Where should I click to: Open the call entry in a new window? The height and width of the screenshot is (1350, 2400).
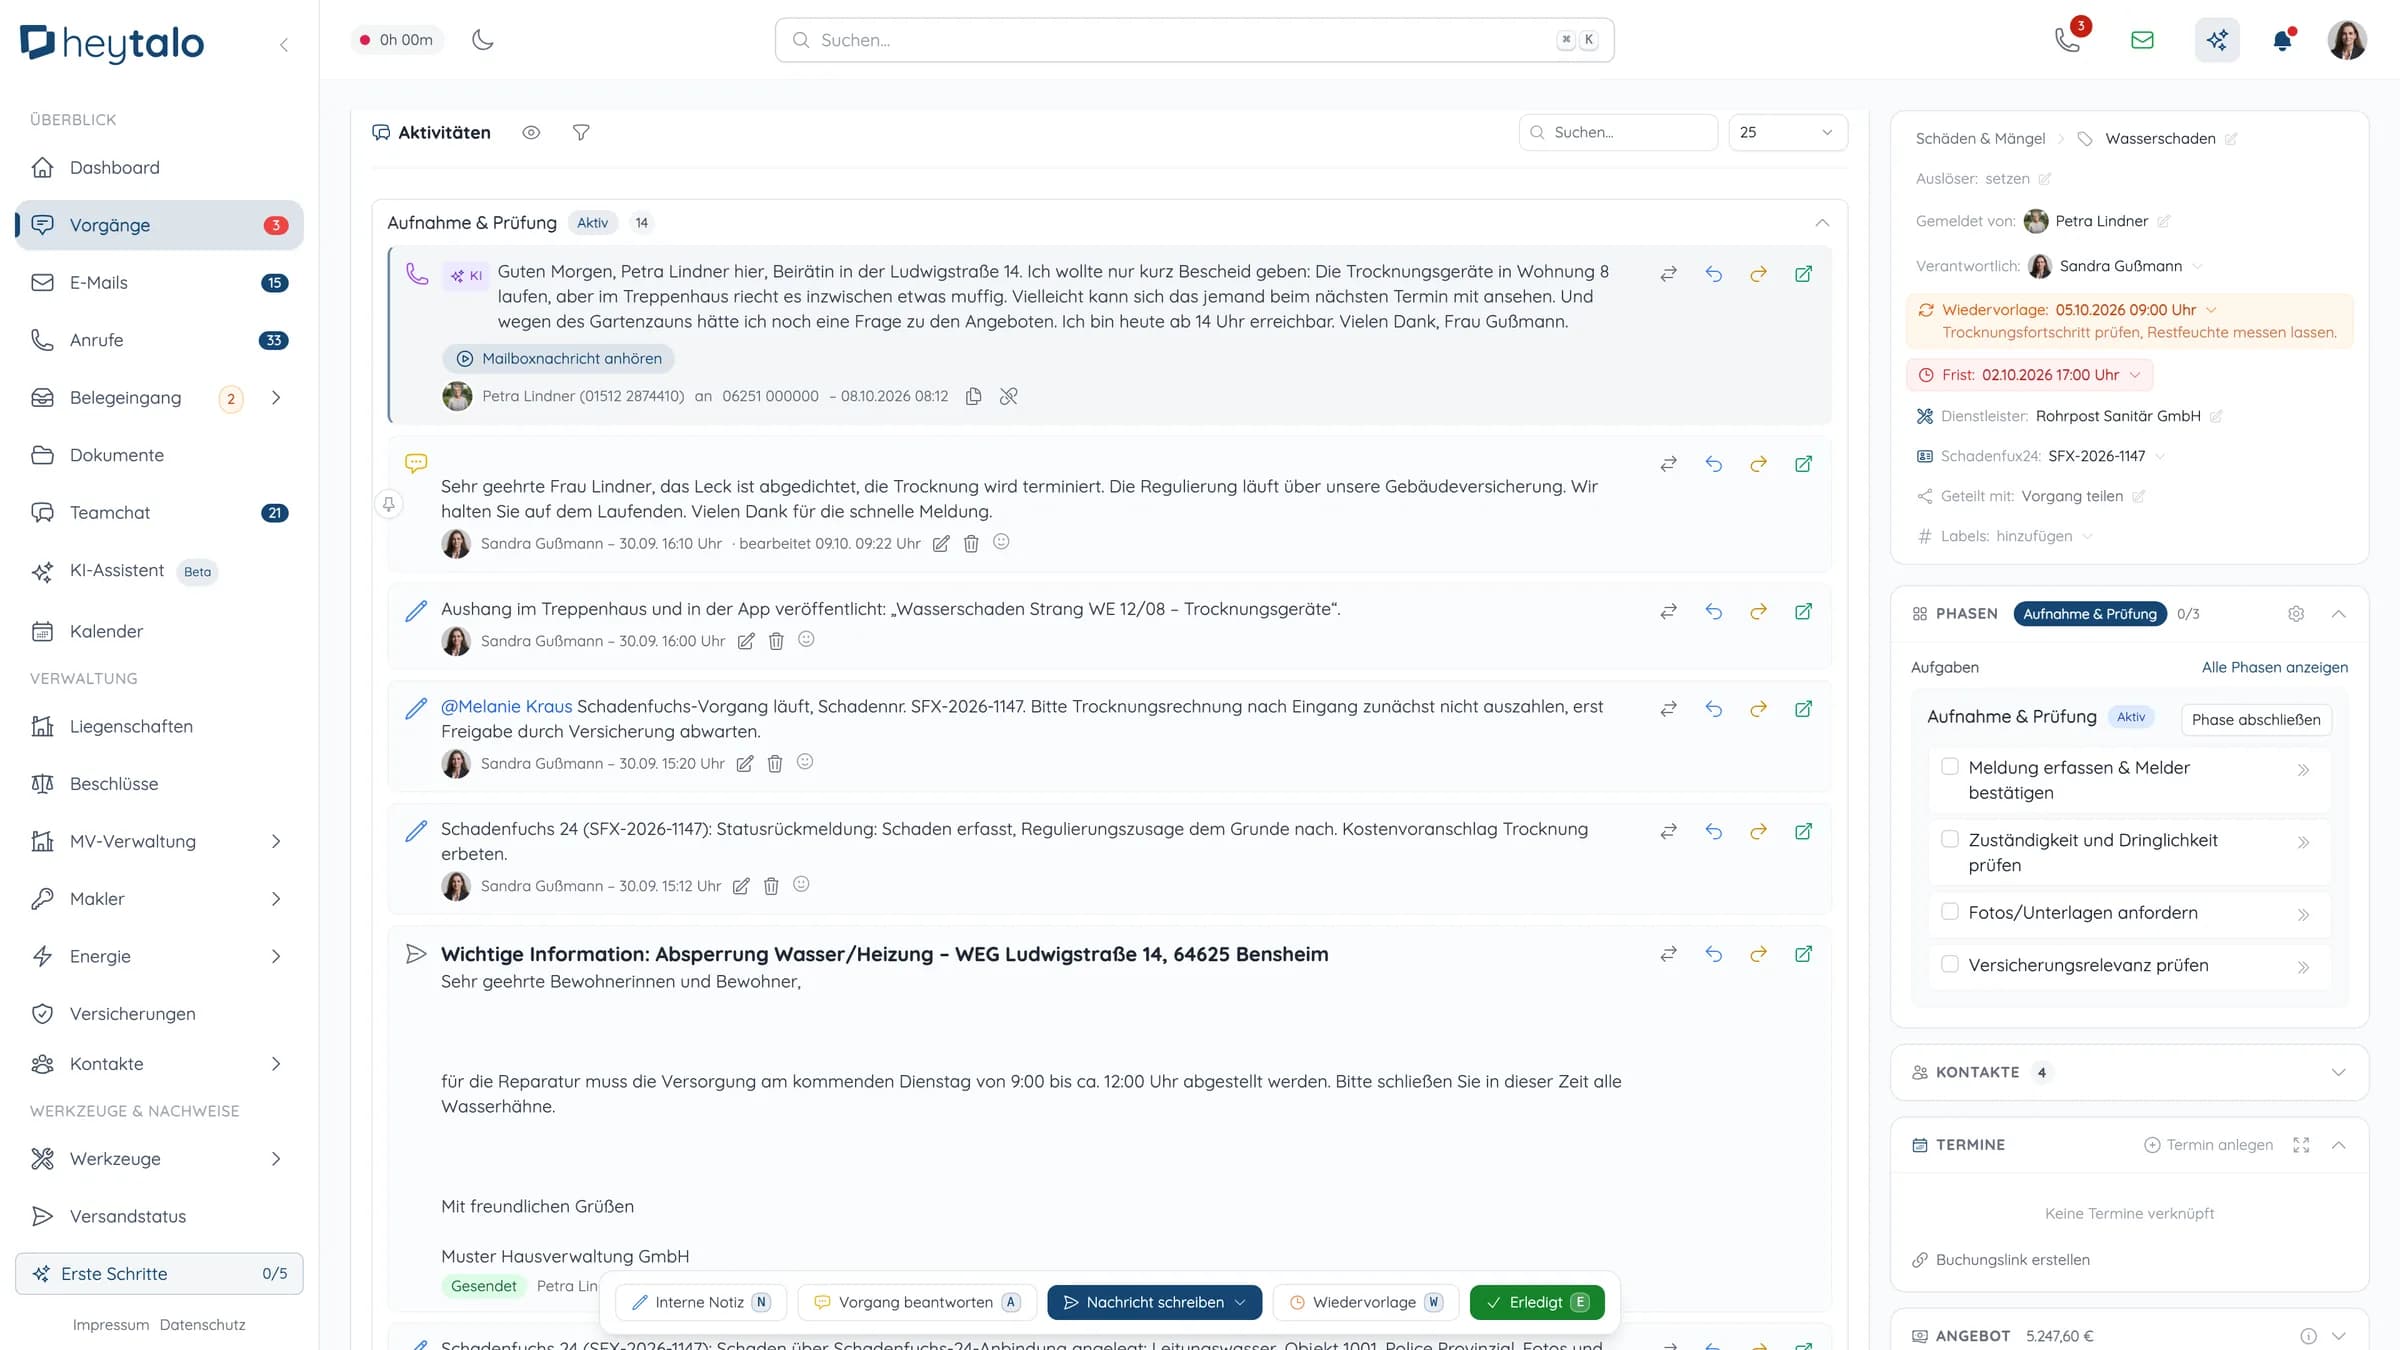1803,273
